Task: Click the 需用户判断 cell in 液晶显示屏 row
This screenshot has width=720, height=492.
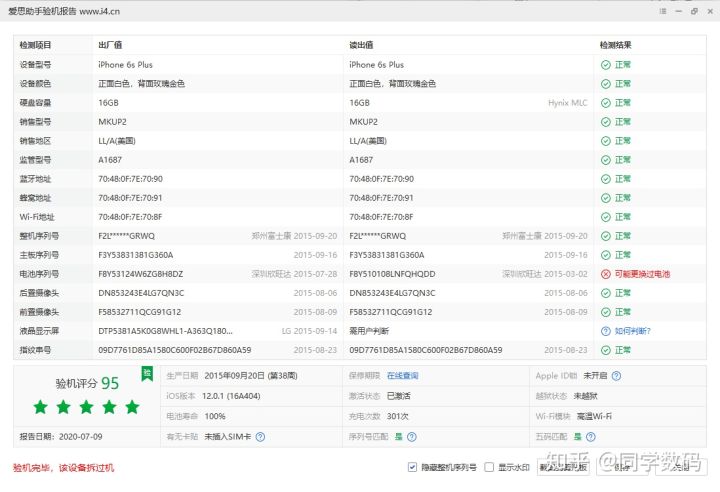Action: point(369,331)
